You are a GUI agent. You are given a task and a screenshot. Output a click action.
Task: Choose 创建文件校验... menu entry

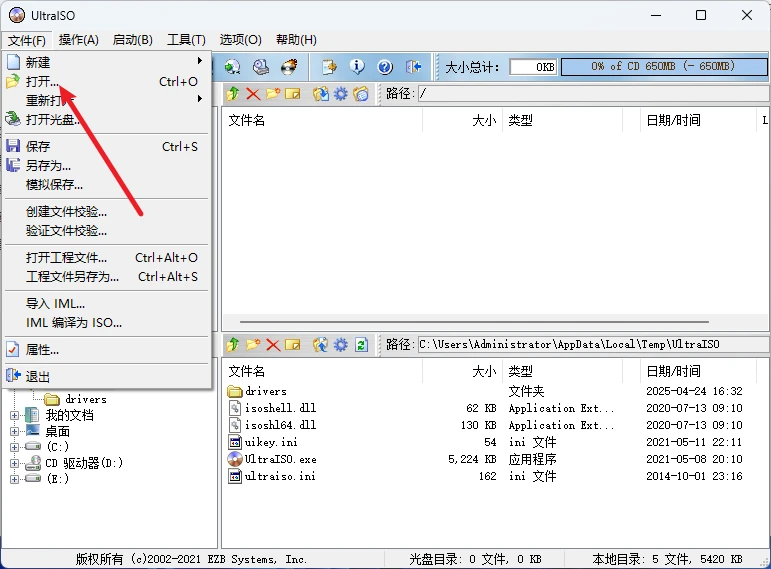pos(107,212)
